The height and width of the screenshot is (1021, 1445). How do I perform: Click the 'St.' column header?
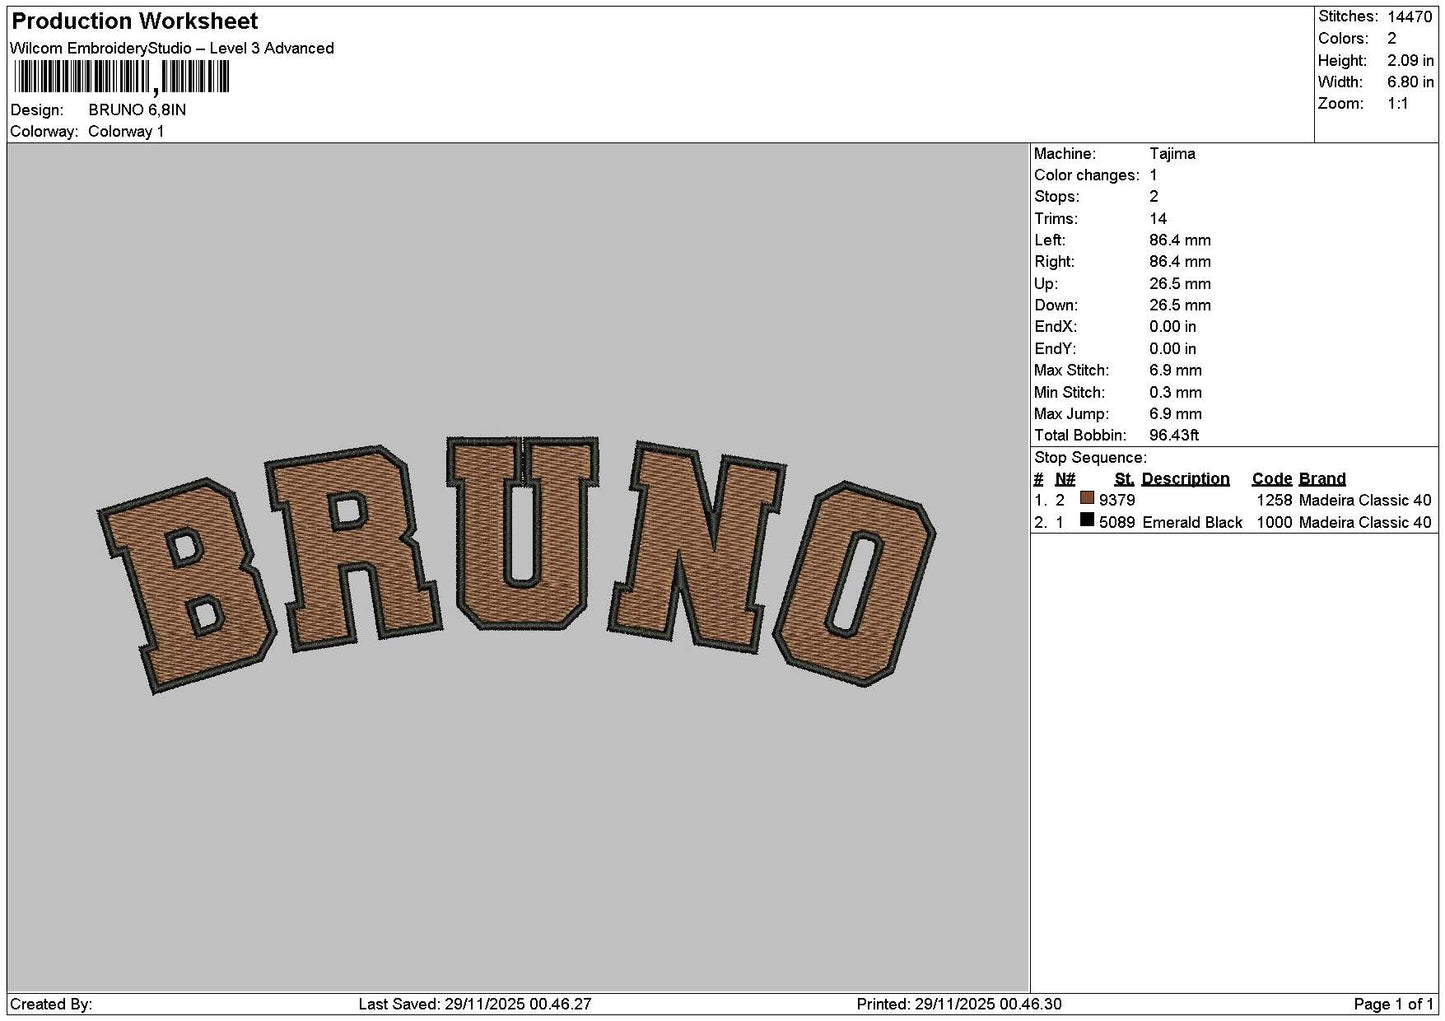(x=1124, y=479)
